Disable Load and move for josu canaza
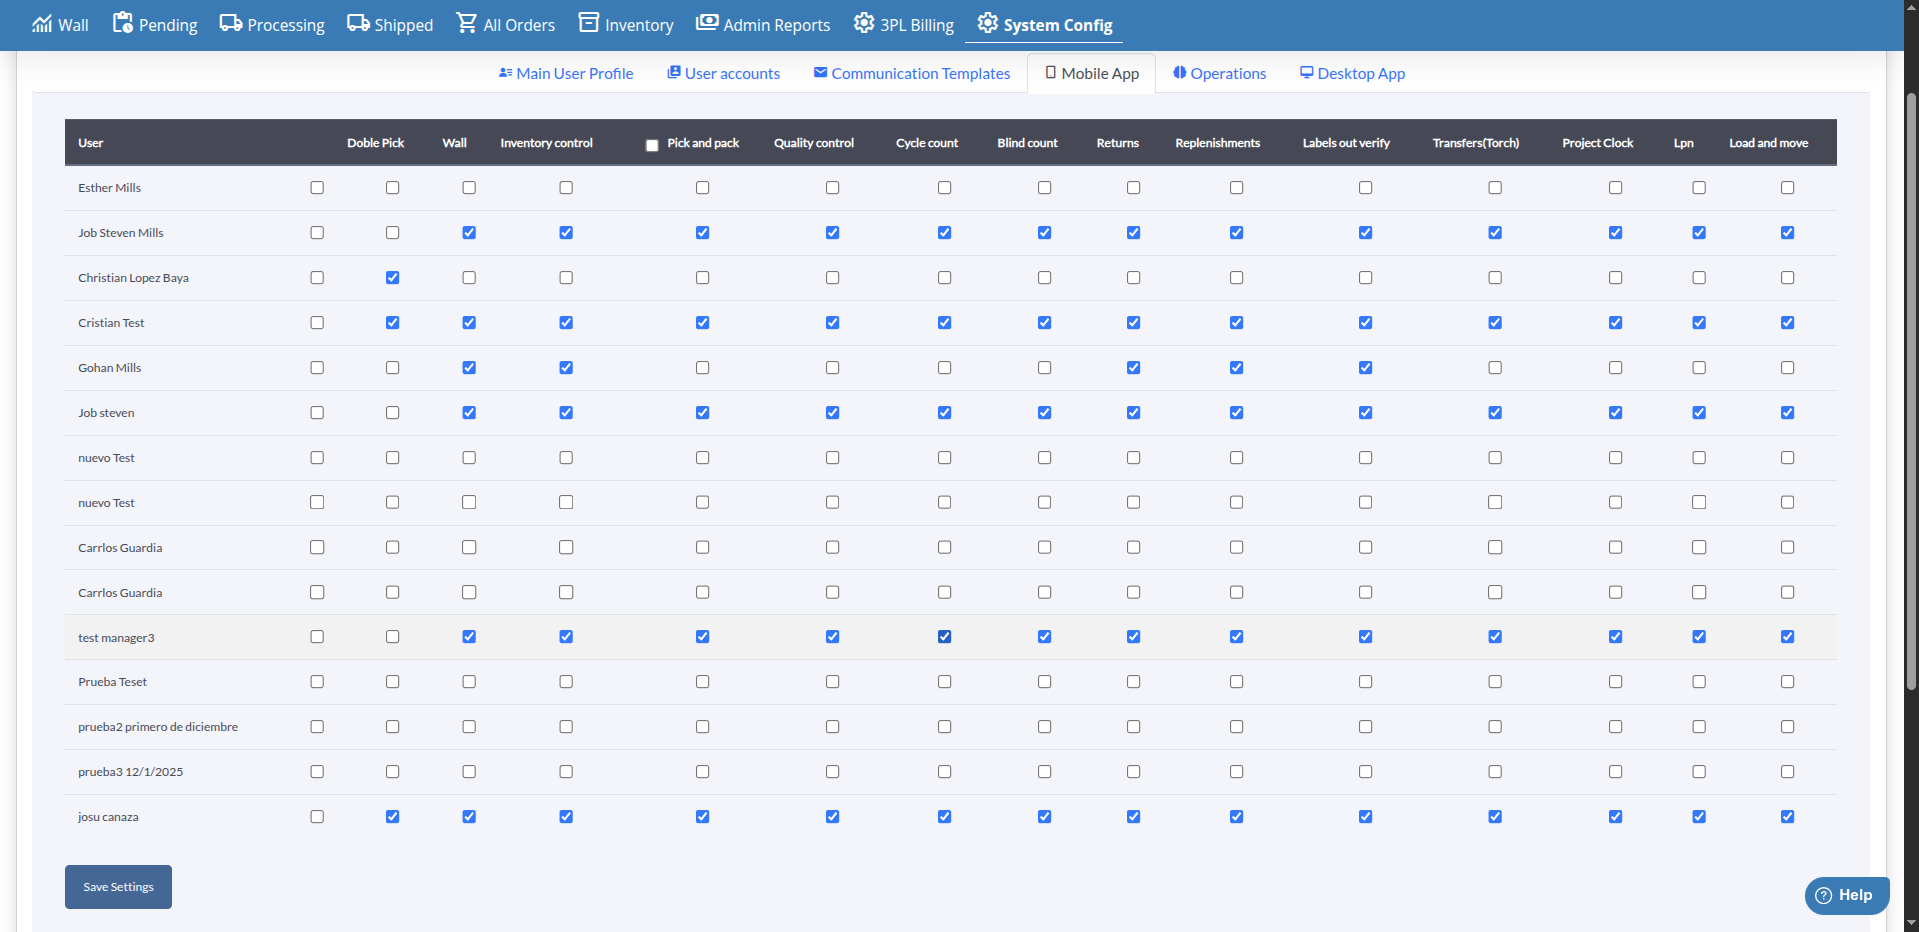The image size is (1919, 932). (x=1787, y=817)
